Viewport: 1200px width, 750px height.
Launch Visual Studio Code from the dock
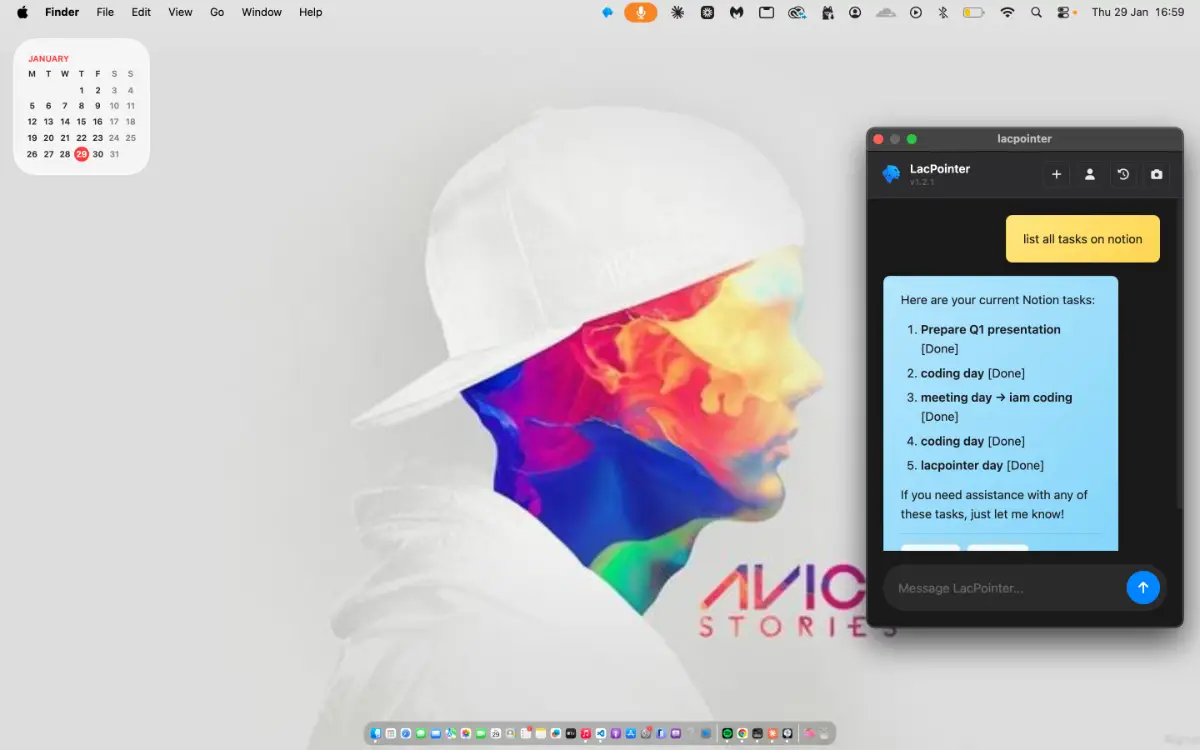point(601,733)
